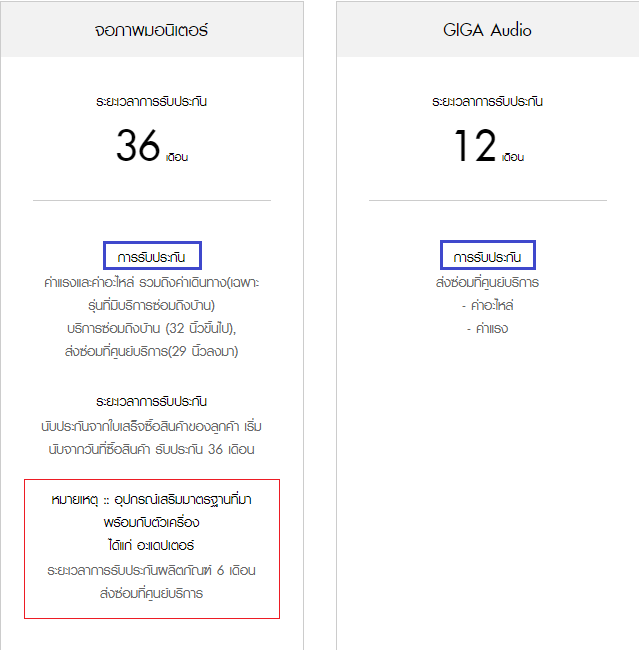The width and height of the screenshot is (639, 650).
Task: Click the ส่งซ่อมที่ศูนย์บริการ(29 นิ้วลงมา) line
Action: tap(152, 352)
